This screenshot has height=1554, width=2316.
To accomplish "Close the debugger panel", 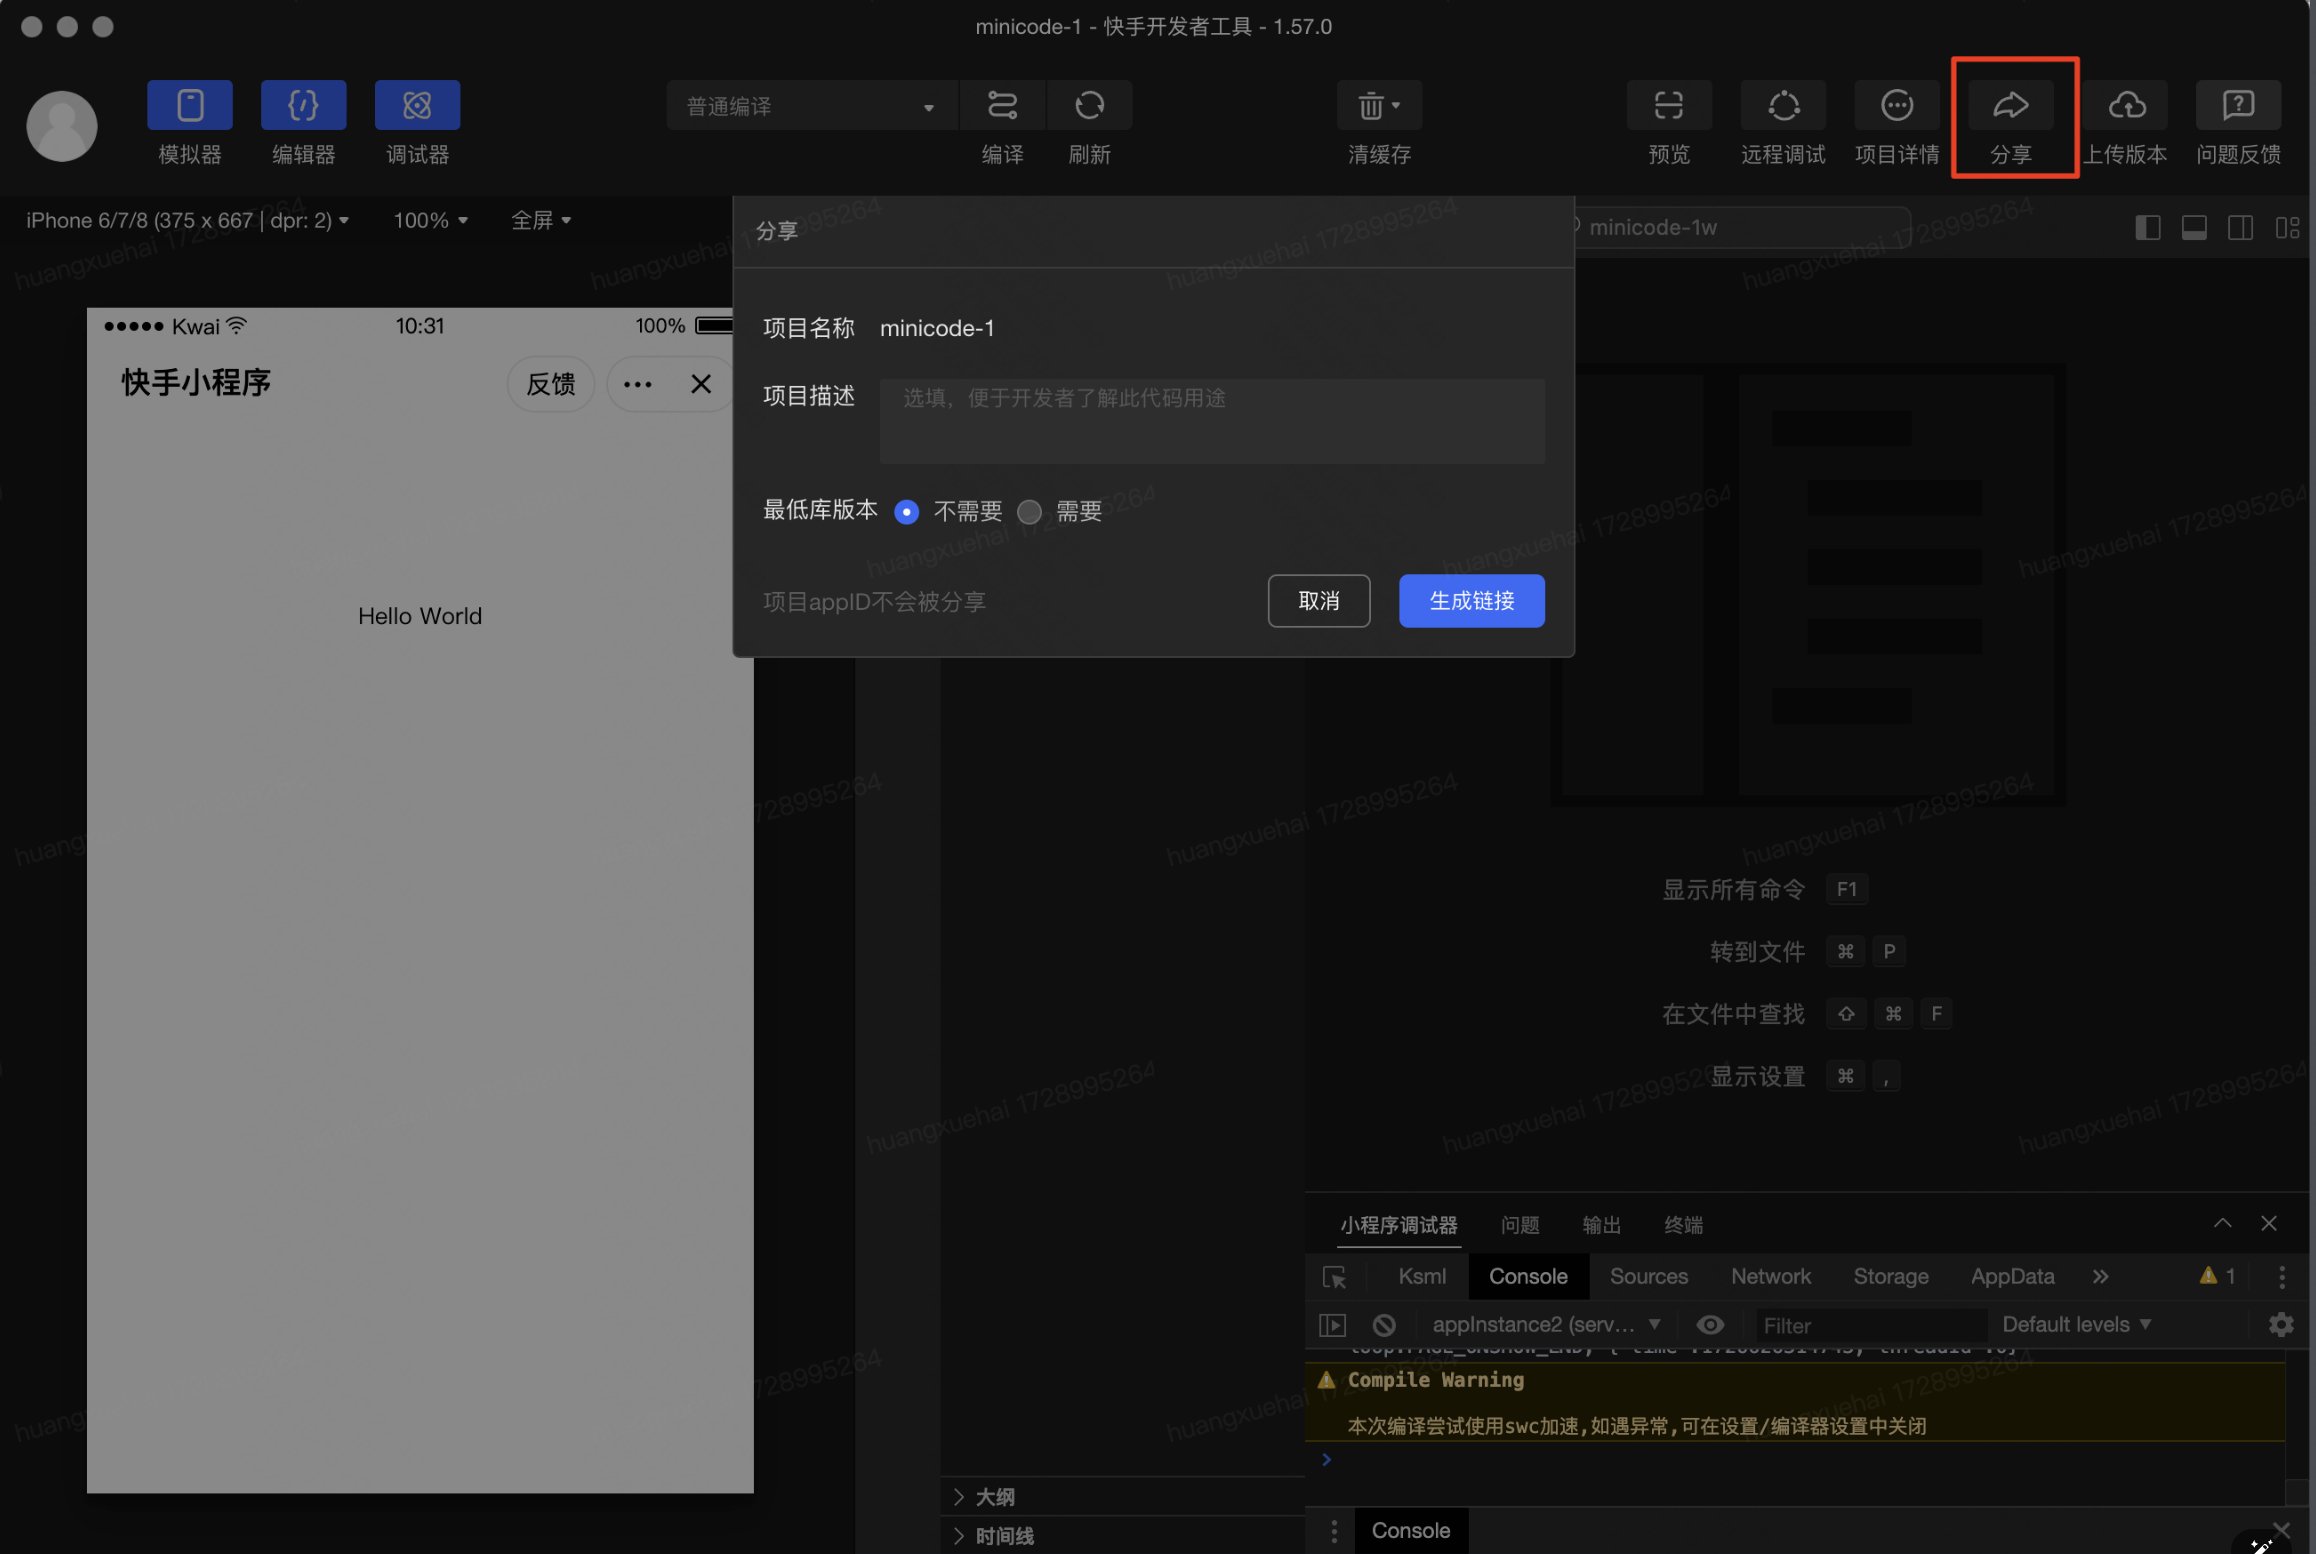I will 2269,1224.
